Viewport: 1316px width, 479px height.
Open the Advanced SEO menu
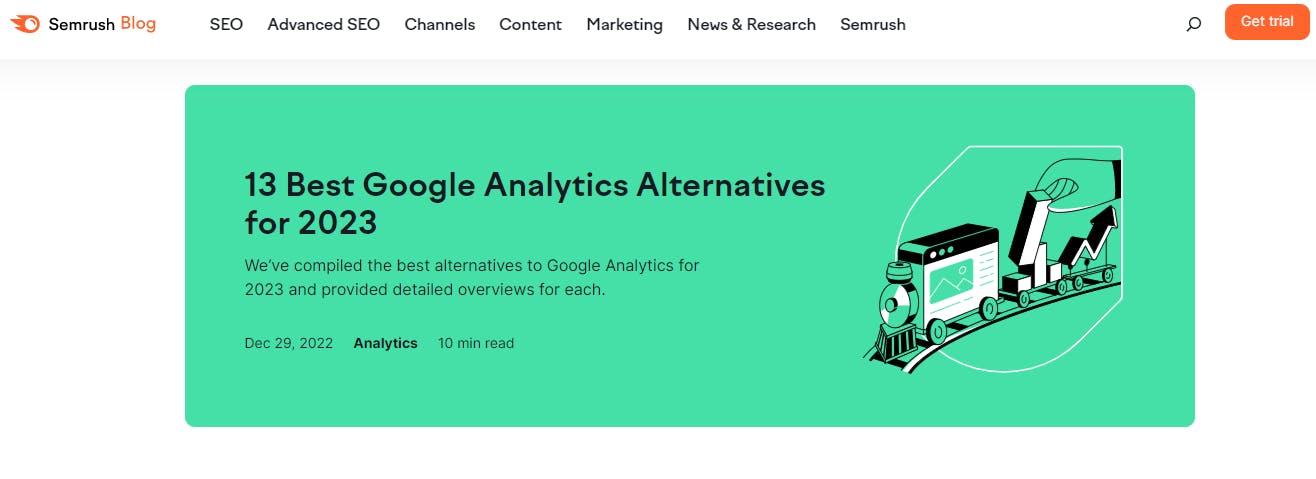324,24
